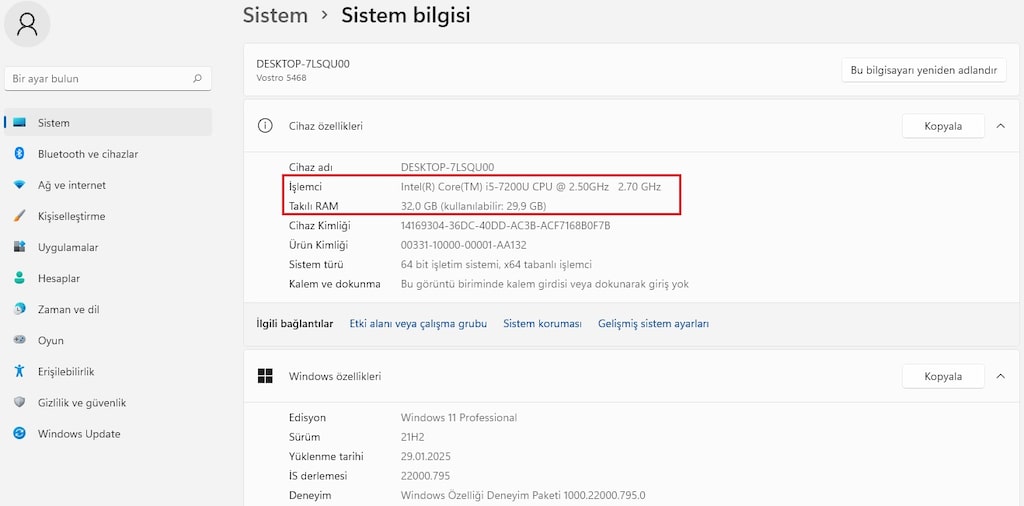Click the Erişilebilirlik accessibility icon

(19, 372)
